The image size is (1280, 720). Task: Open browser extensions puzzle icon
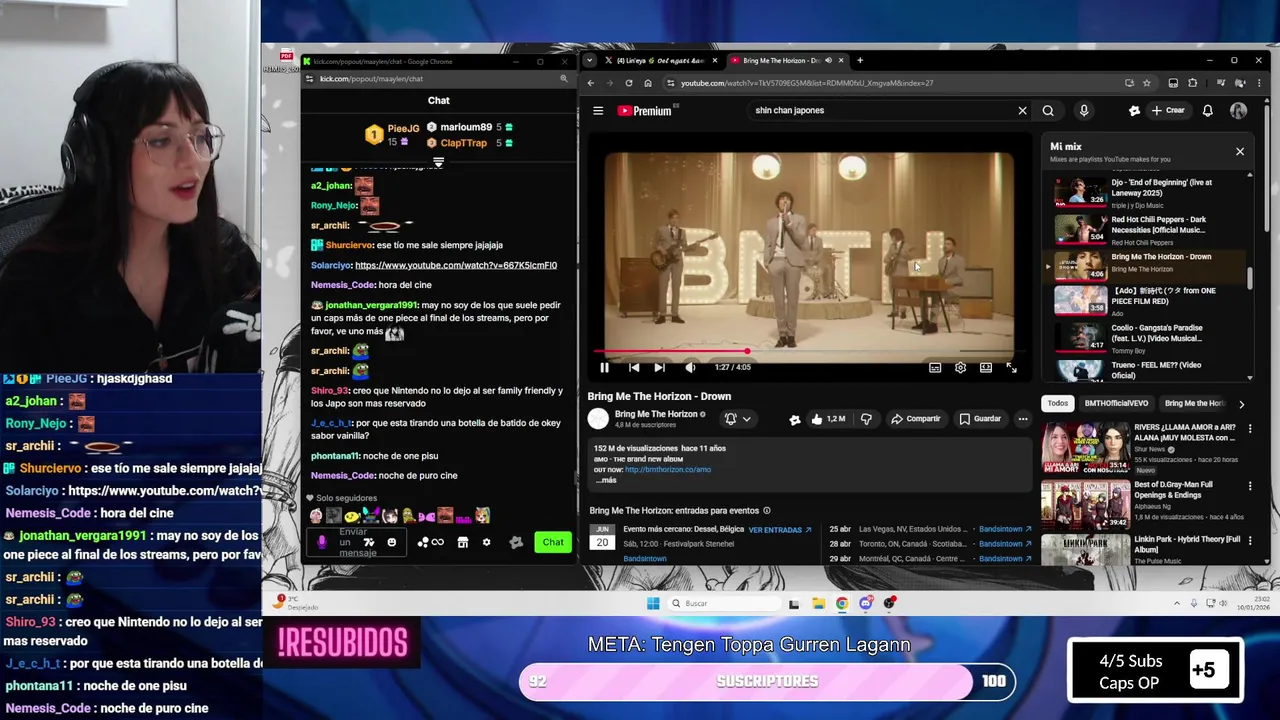tap(1193, 83)
